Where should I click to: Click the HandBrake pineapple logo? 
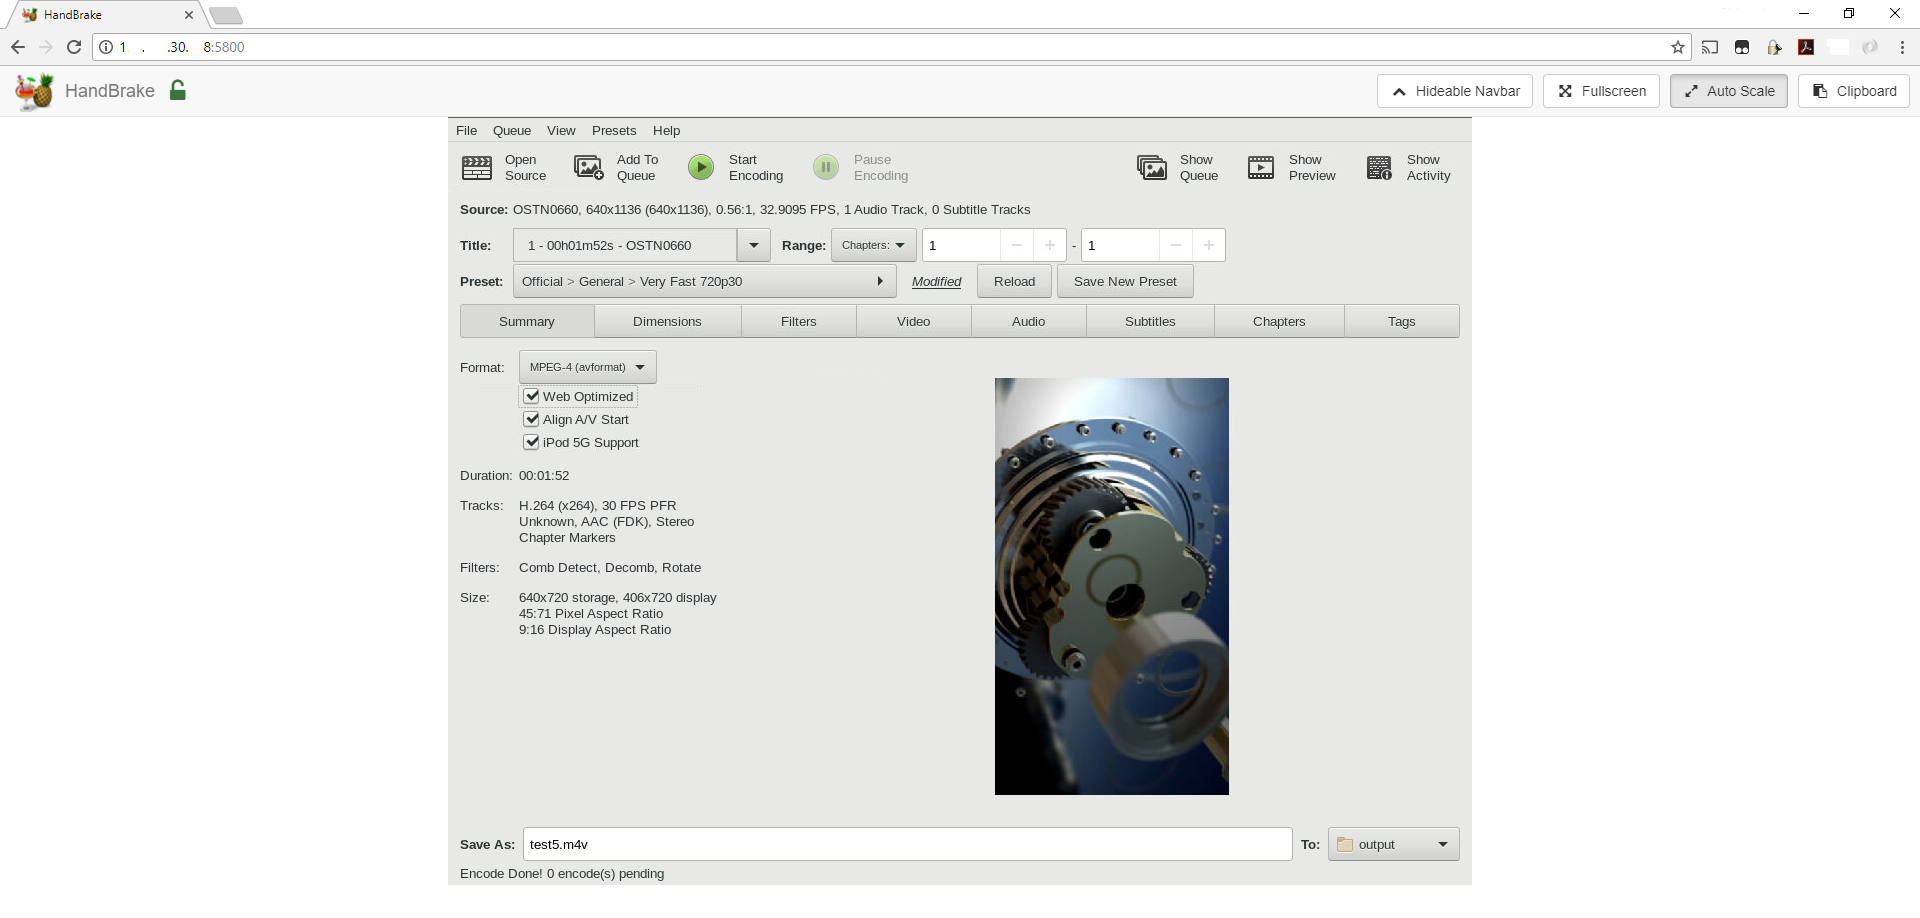[x=35, y=91]
